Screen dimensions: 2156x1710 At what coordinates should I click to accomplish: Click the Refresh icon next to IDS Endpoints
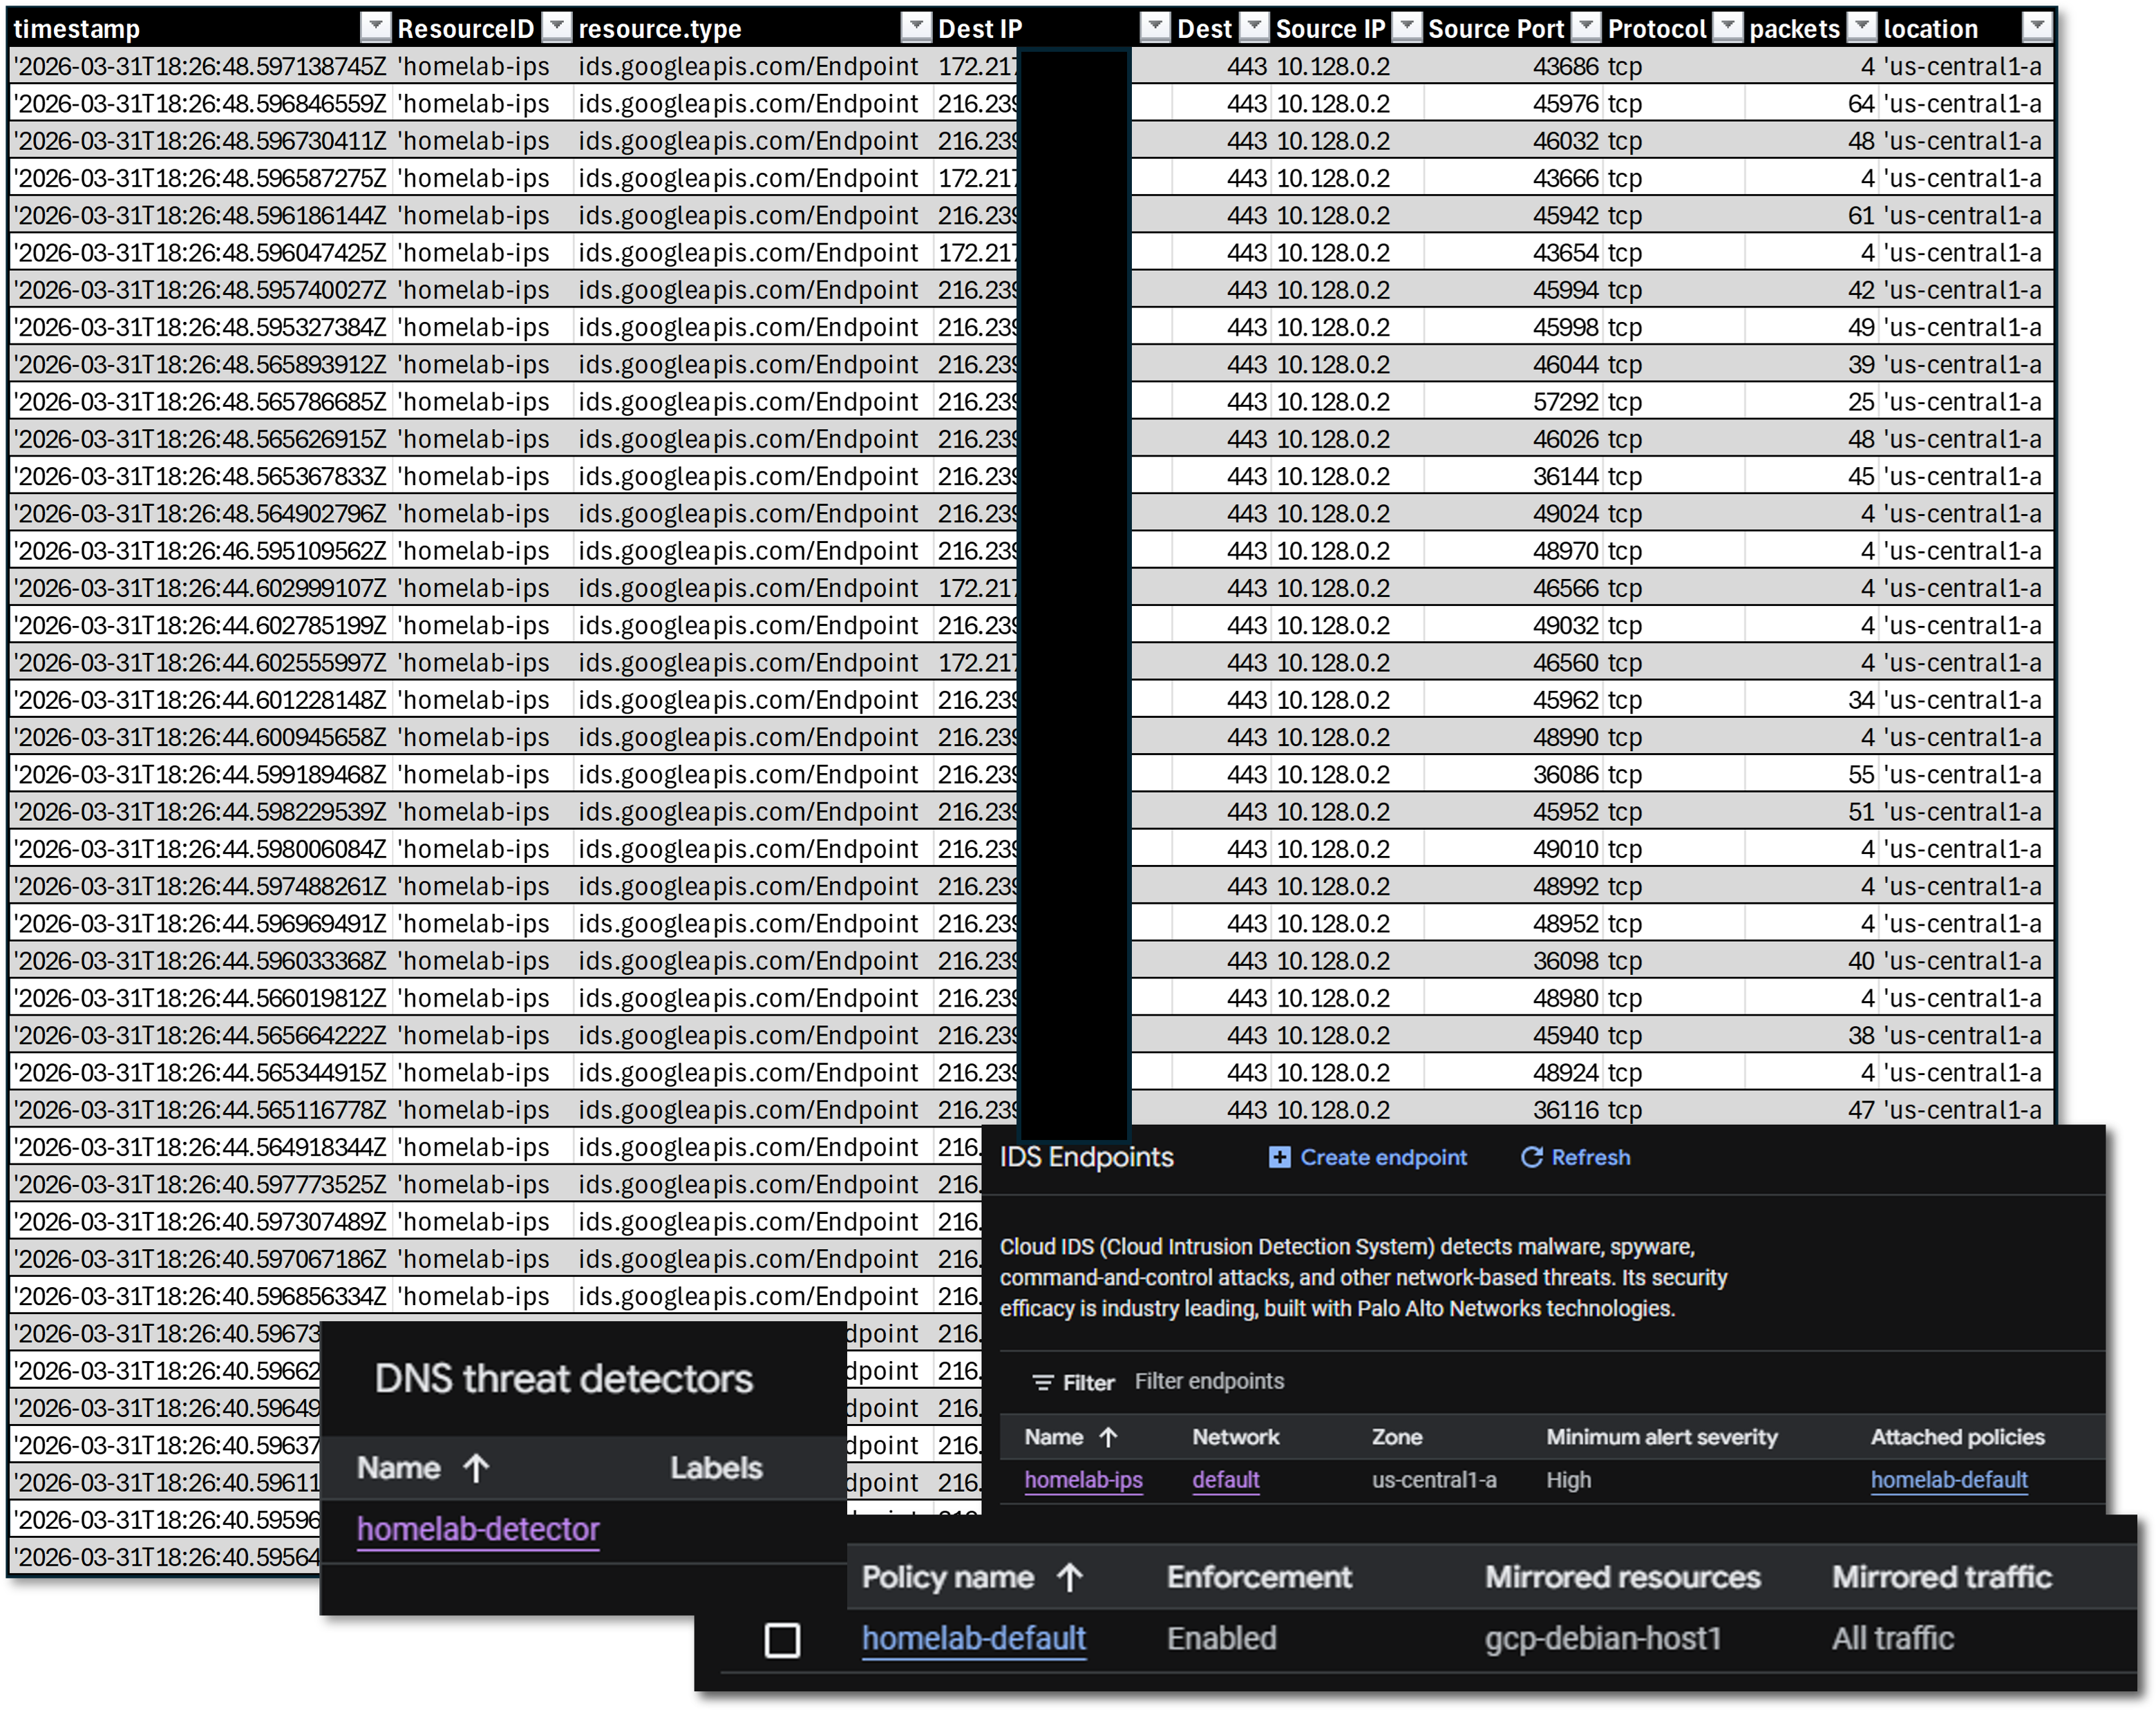tap(1532, 1158)
